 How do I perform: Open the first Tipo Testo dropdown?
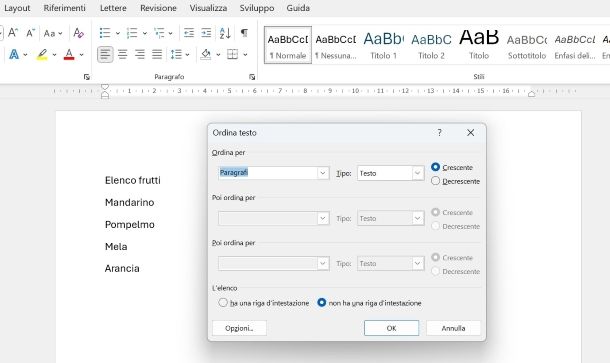[x=417, y=173]
